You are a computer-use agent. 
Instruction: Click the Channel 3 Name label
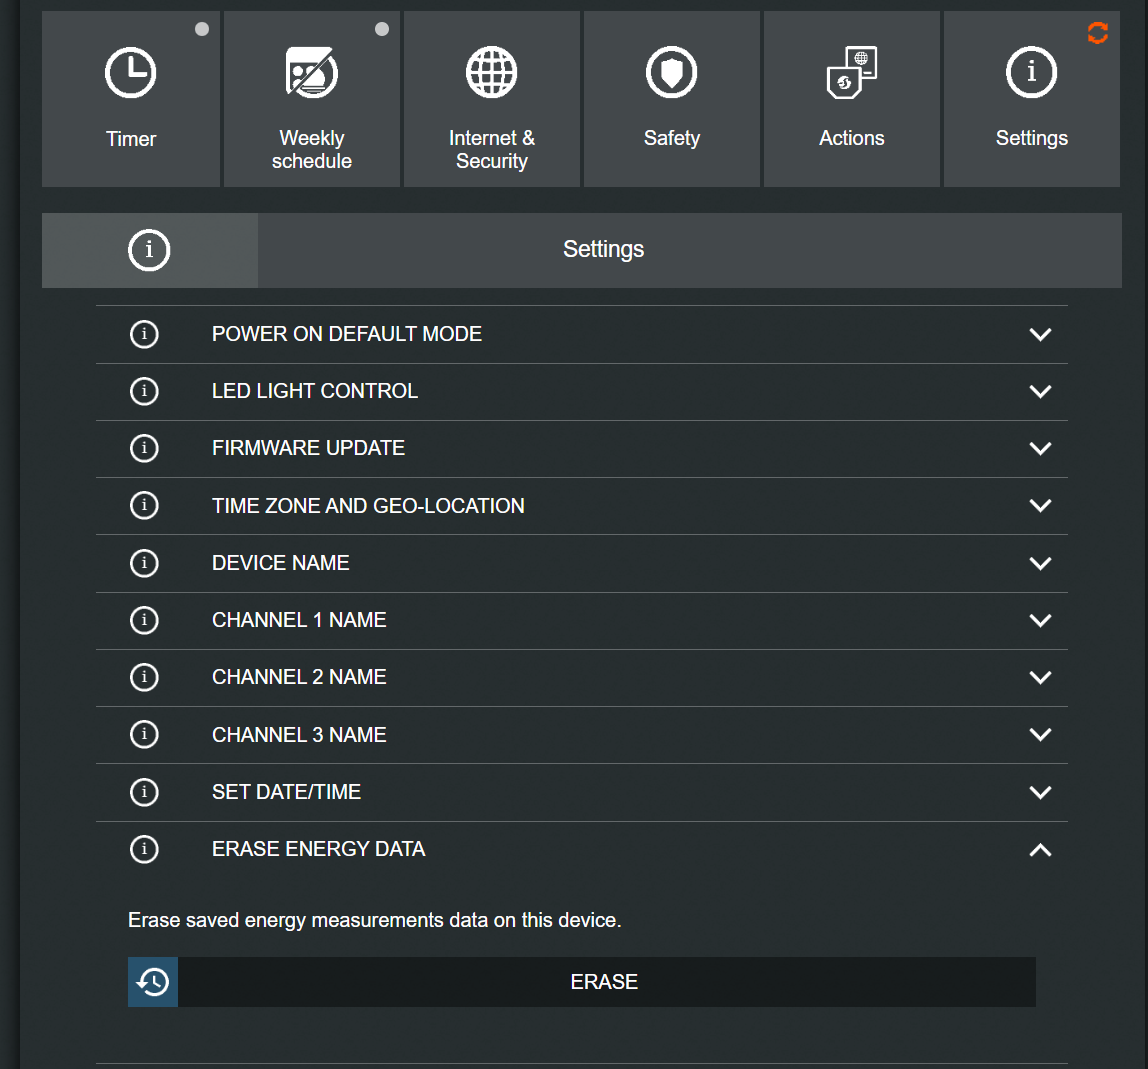299,735
